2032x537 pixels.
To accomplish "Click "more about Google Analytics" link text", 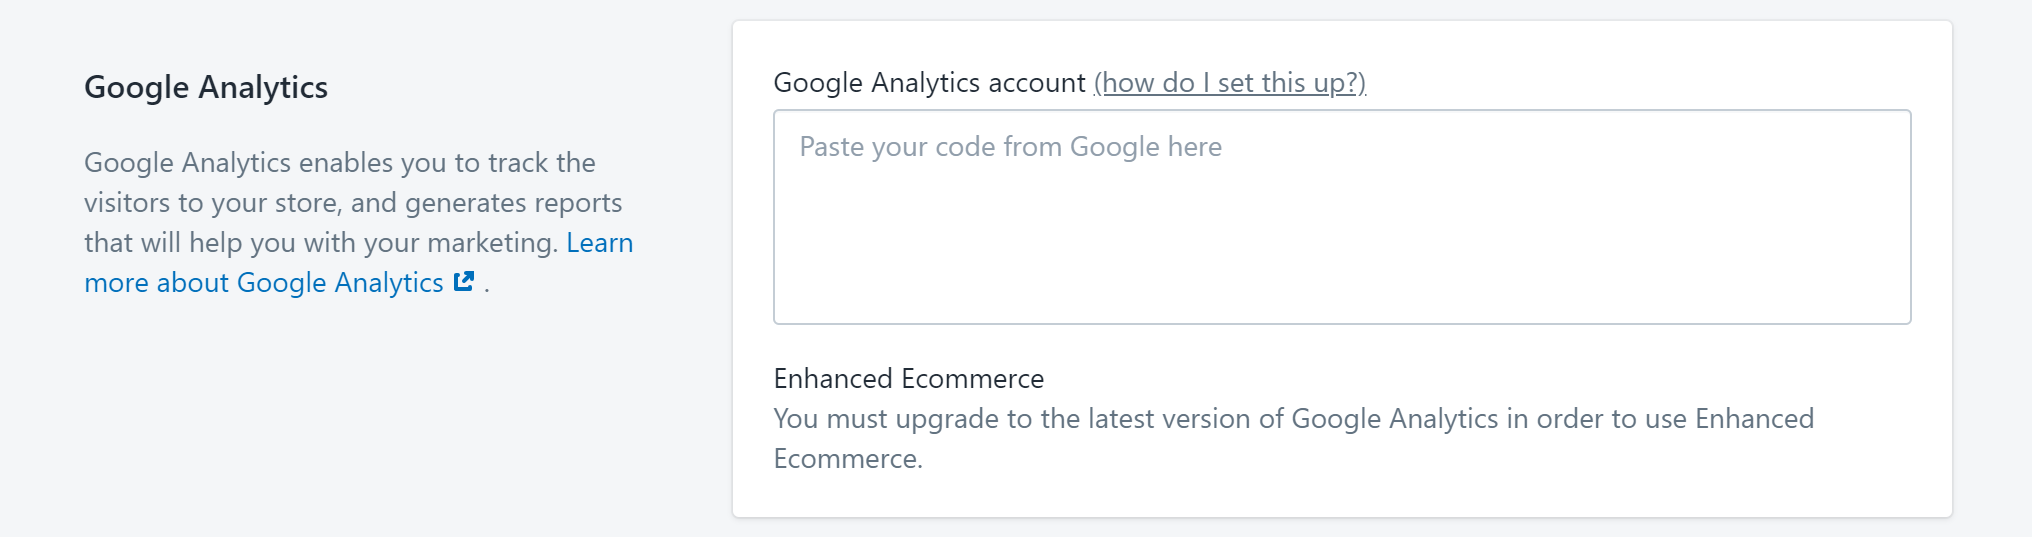I will pyautogui.click(x=263, y=283).
